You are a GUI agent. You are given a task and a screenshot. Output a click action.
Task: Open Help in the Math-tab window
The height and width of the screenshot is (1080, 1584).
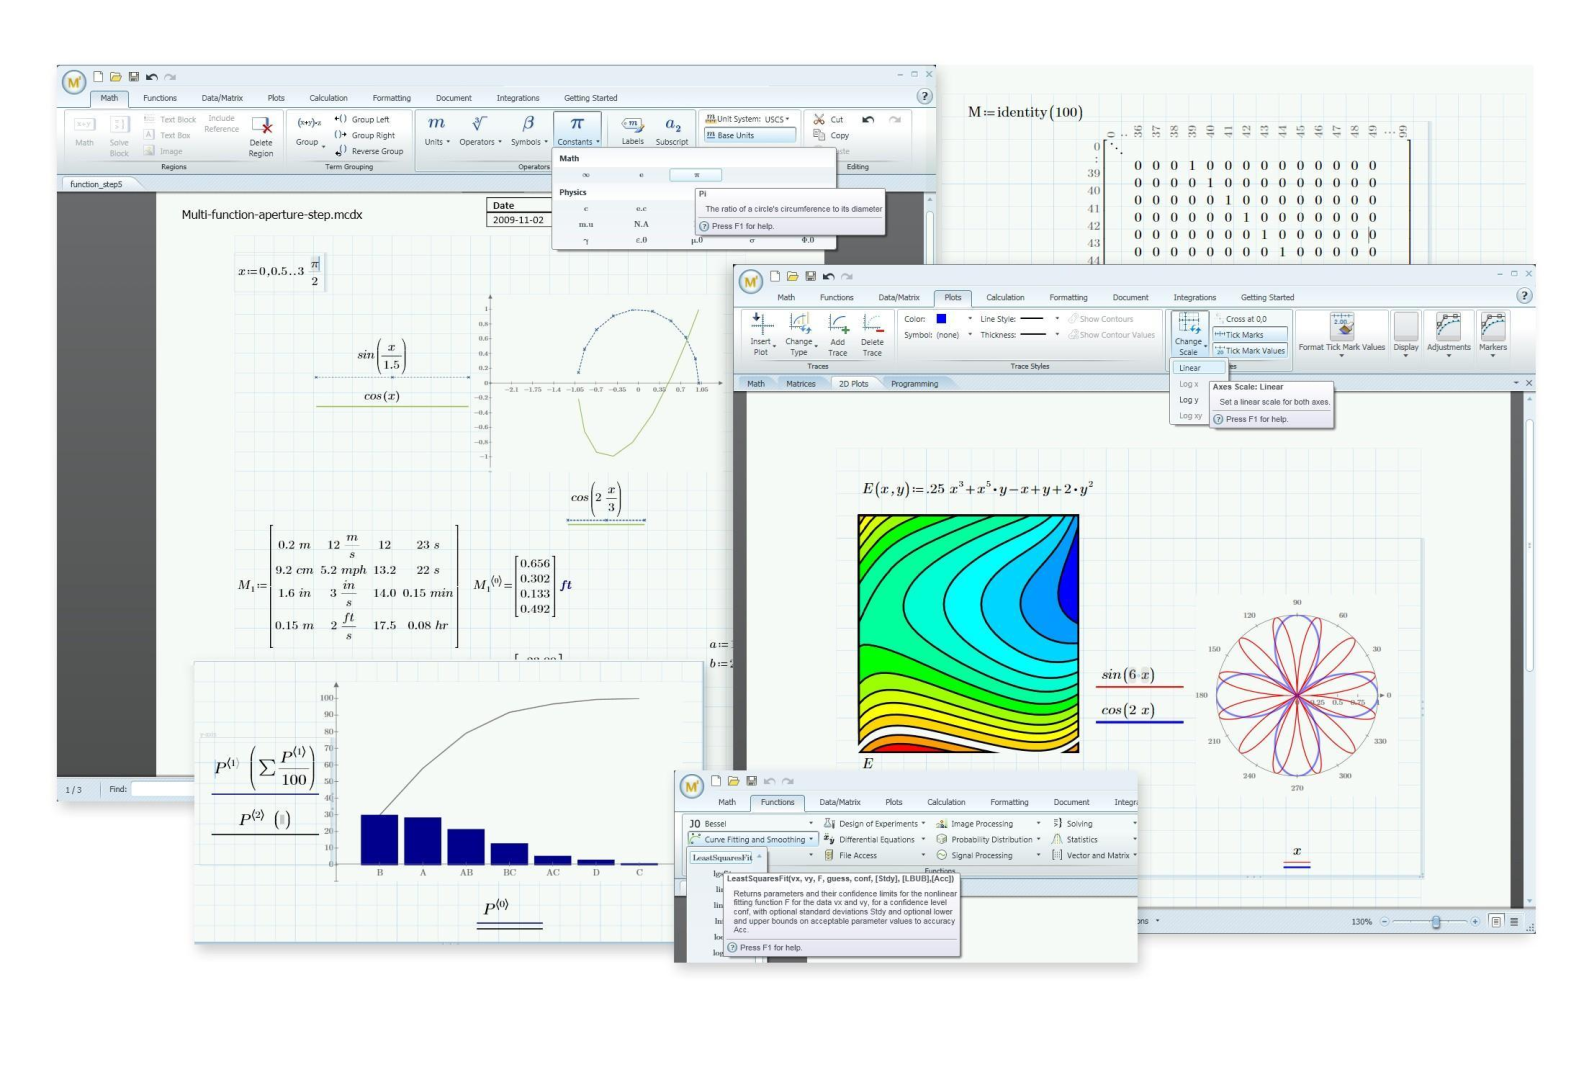tap(925, 96)
